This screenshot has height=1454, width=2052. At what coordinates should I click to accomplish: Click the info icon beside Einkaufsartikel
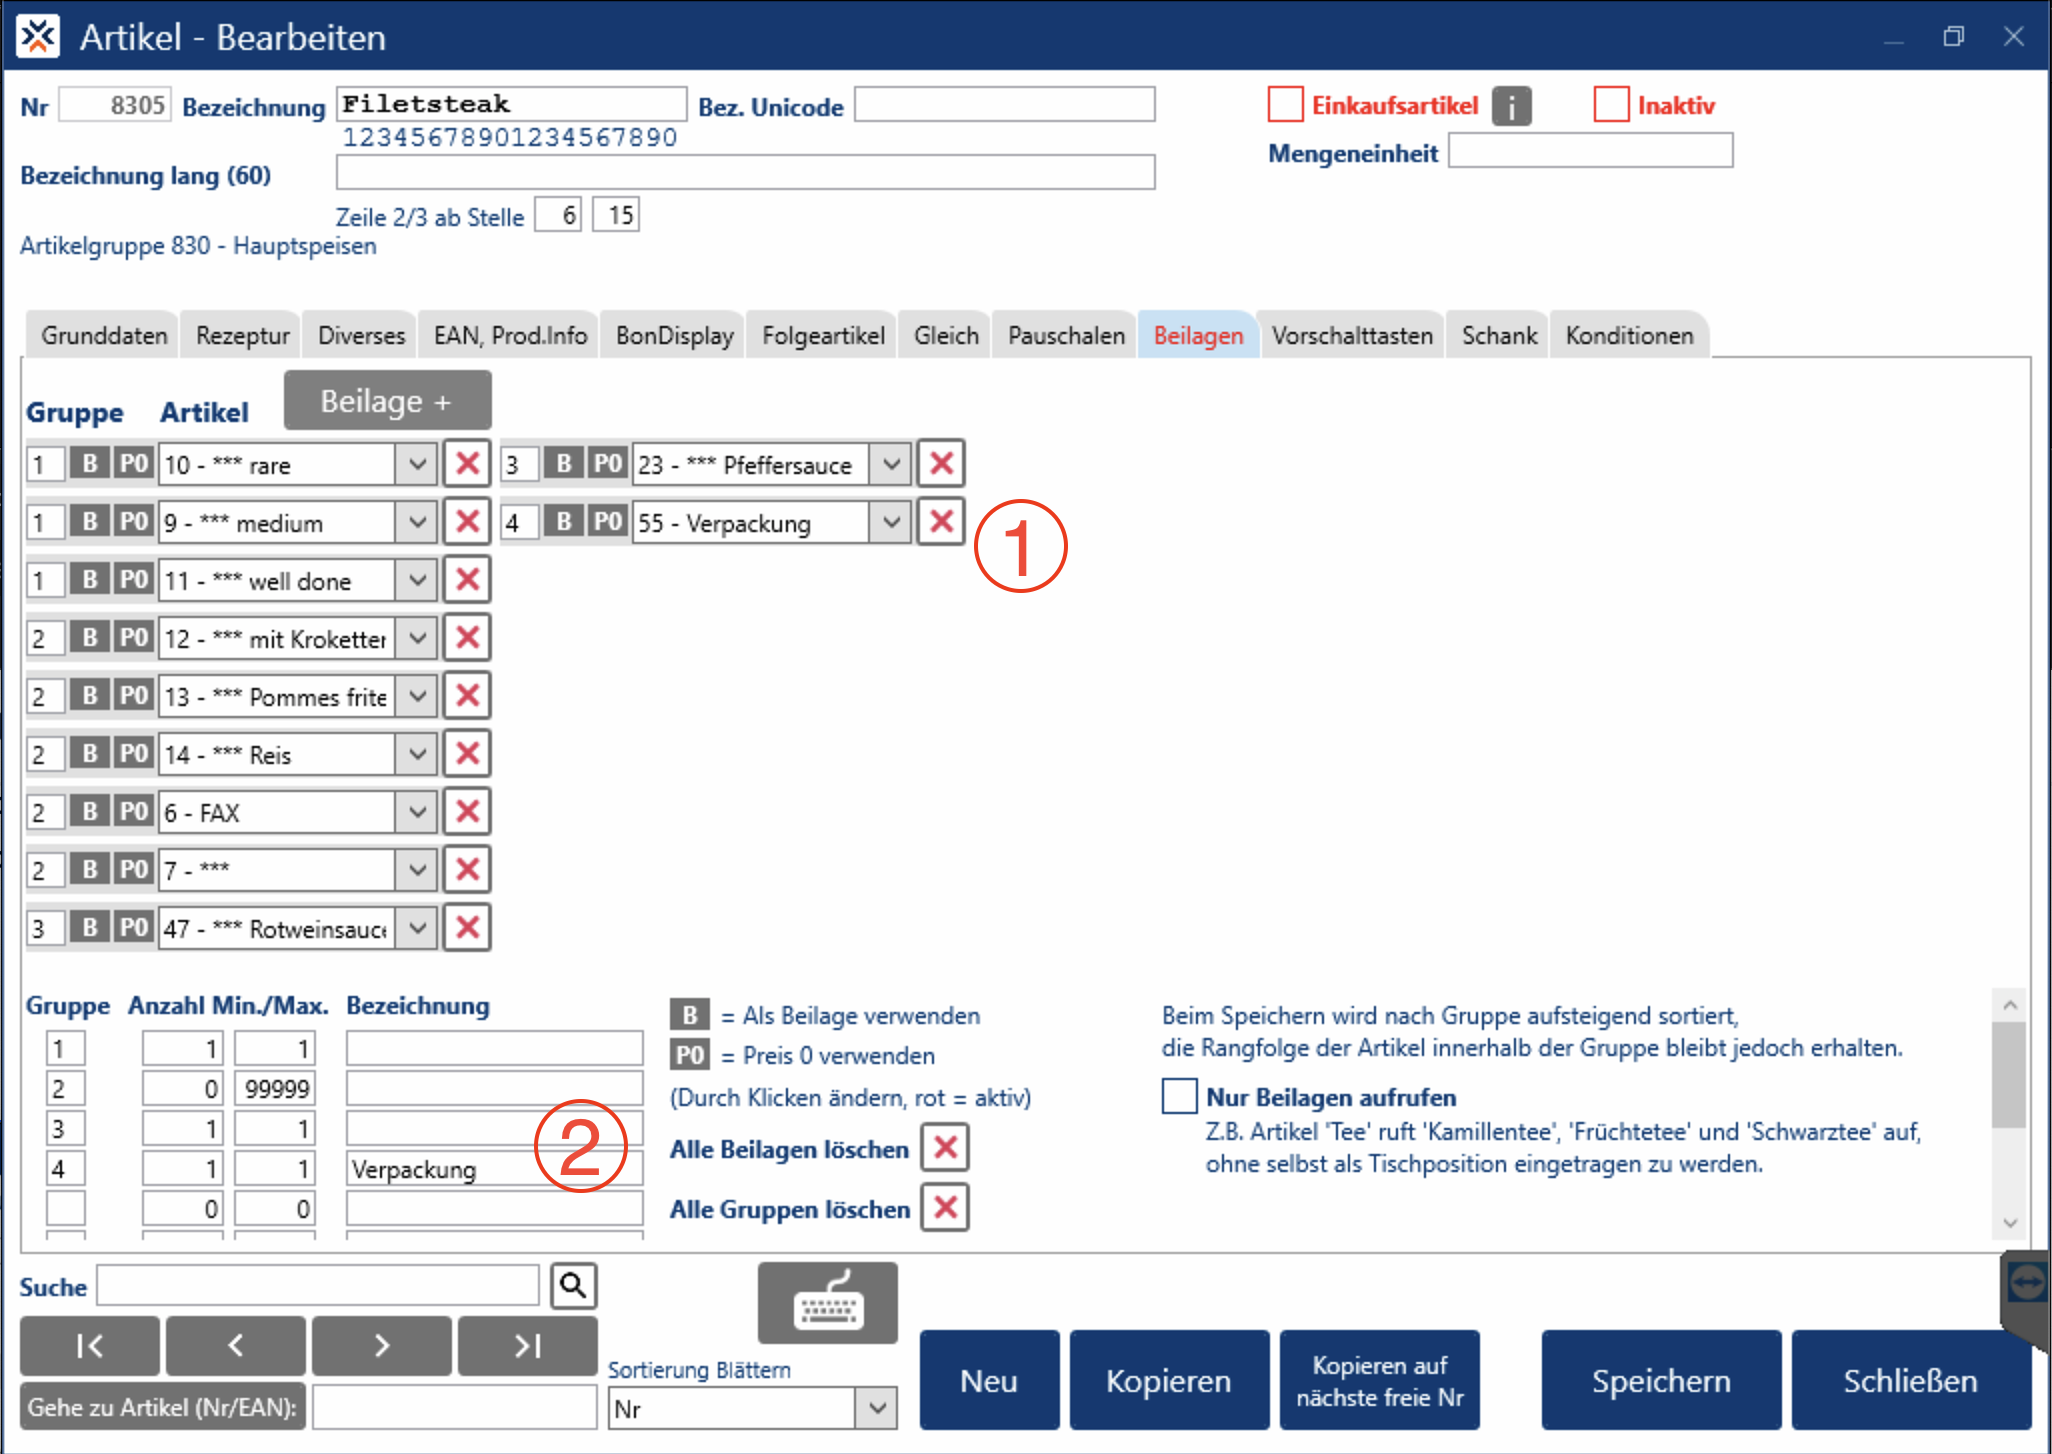point(1512,105)
